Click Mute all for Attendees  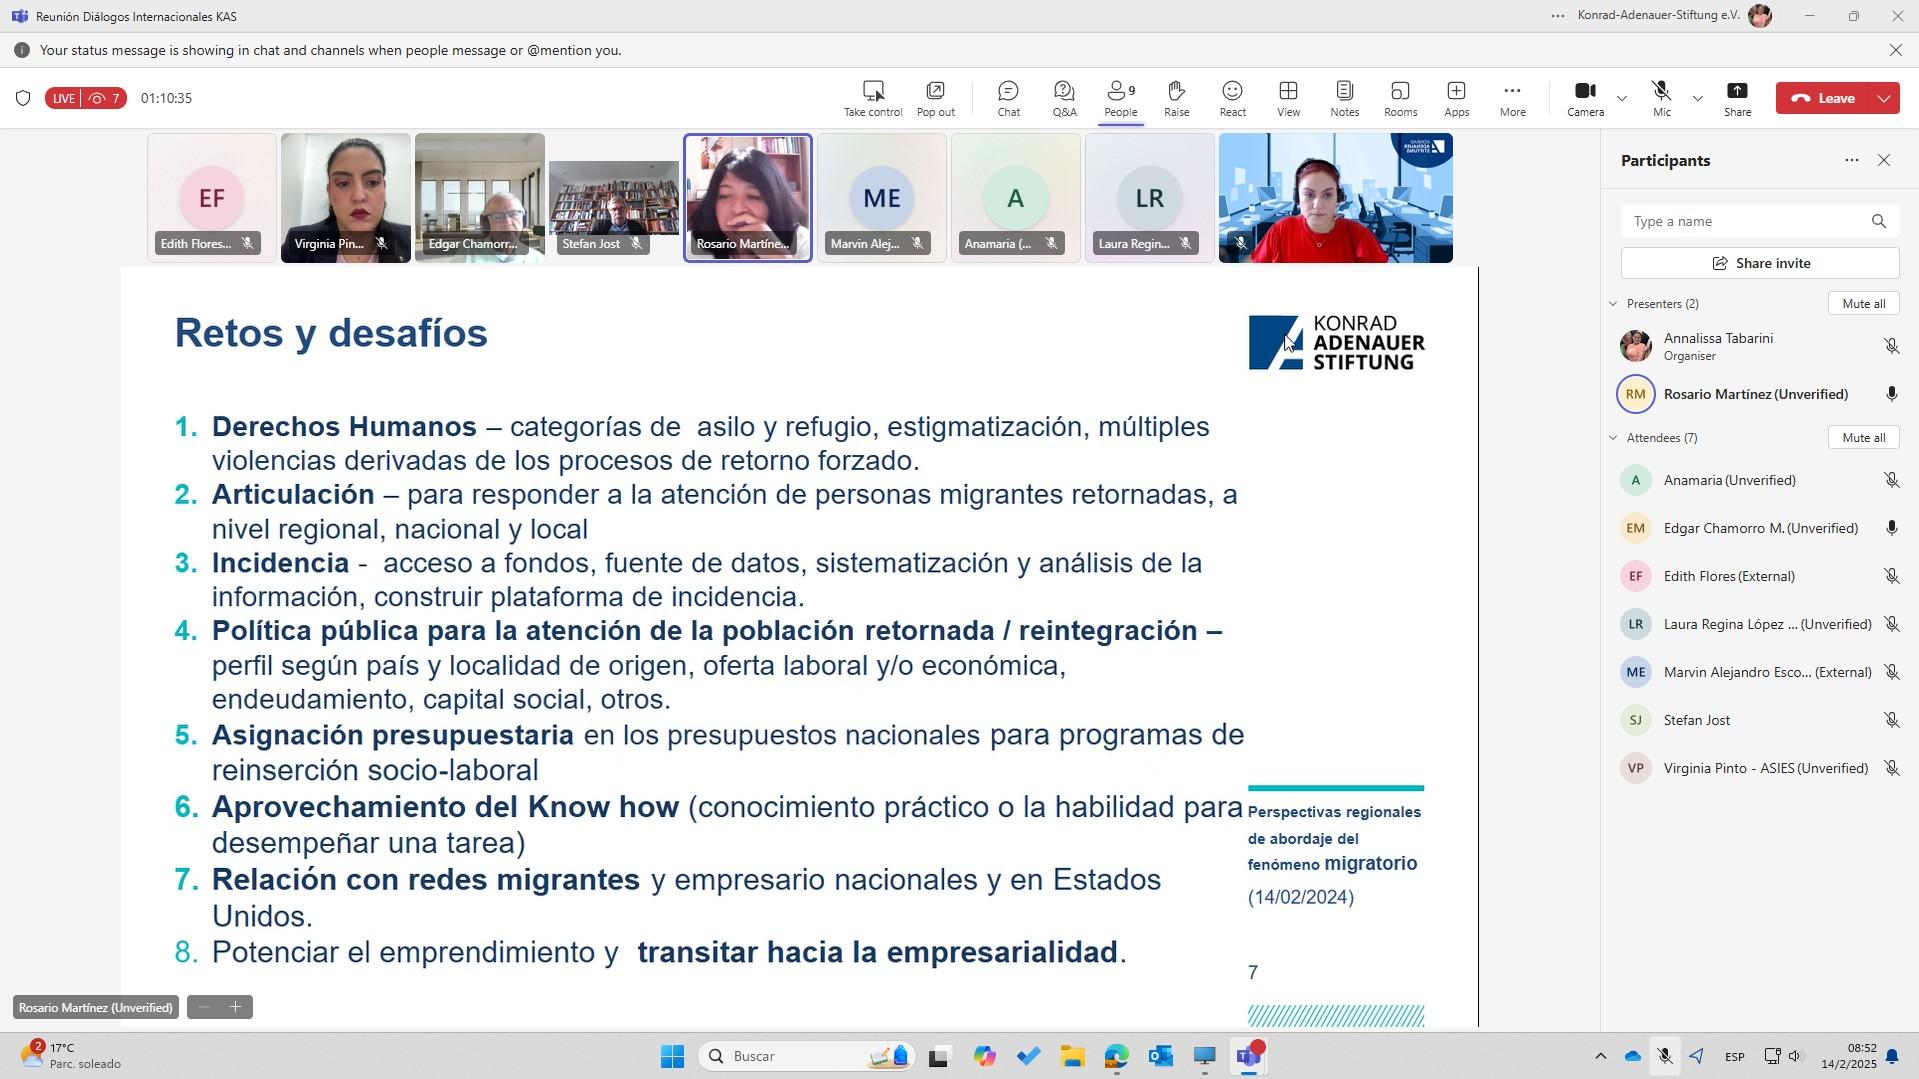[x=1863, y=438]
